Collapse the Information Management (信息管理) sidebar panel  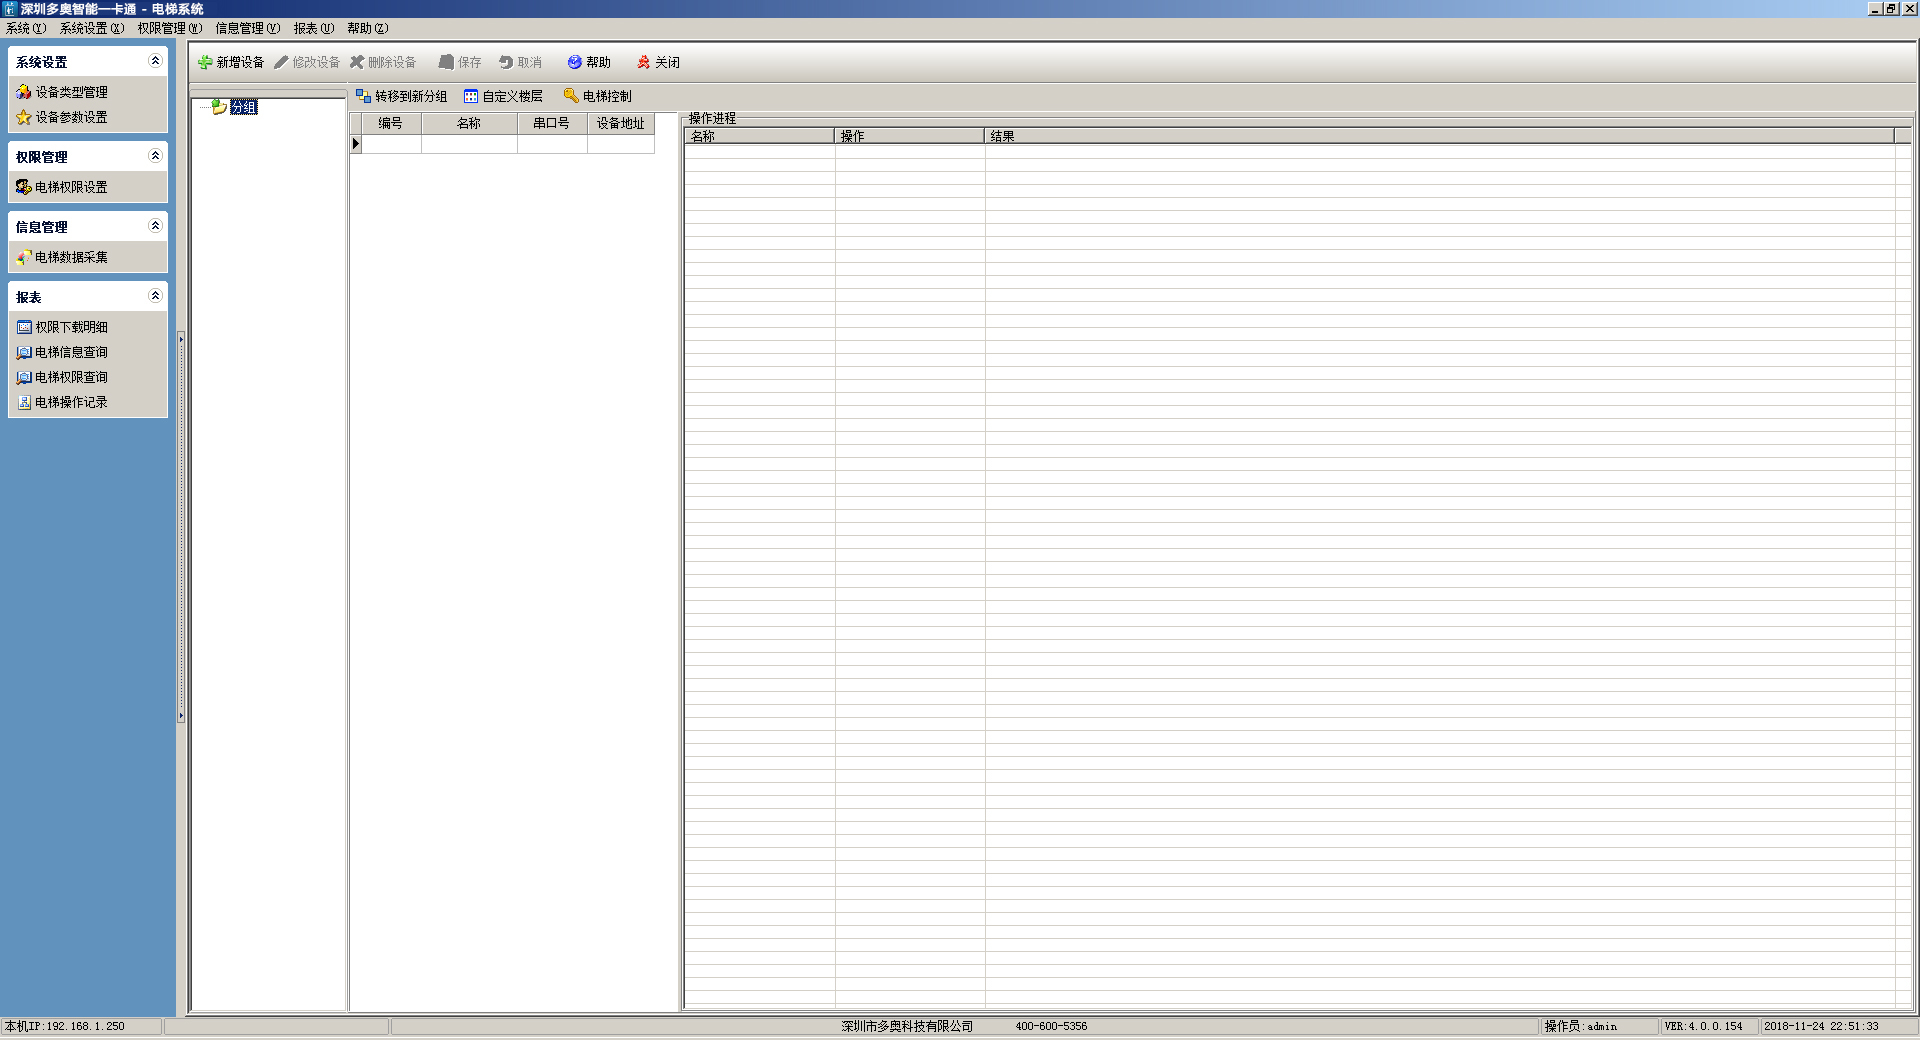[x=155, y=226]
